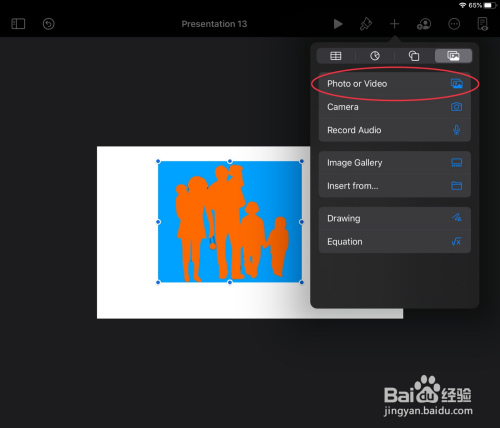500x428 pixels.
Task: Tap the plus Insert button
Action: [x=394, y=24]
